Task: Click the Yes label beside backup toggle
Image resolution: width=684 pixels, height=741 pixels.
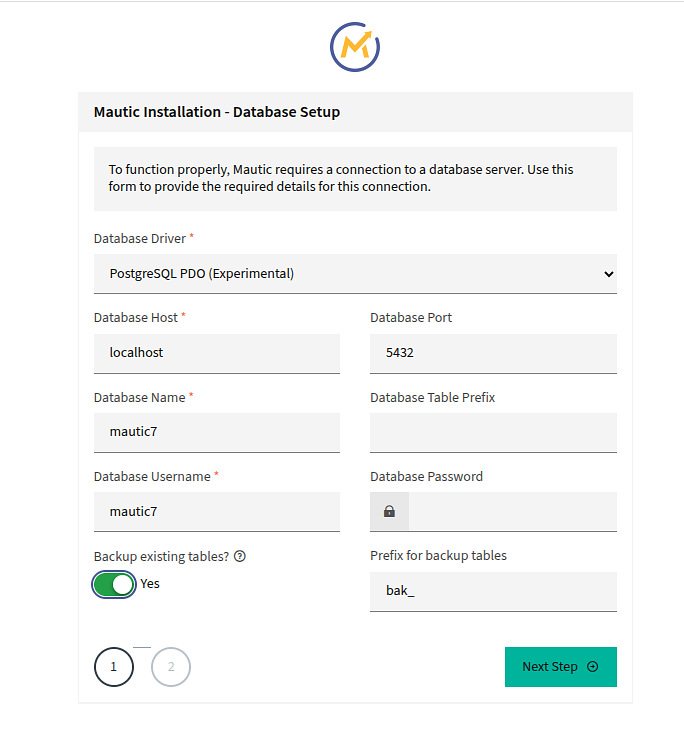Action: [x=150, y=584]
